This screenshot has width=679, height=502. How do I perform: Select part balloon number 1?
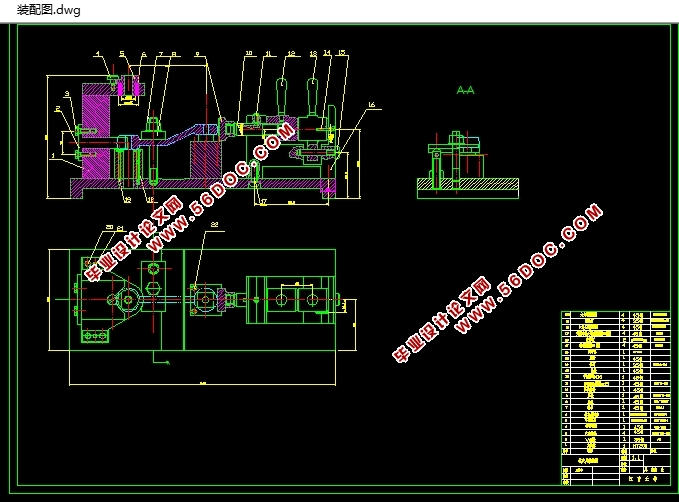52,156
